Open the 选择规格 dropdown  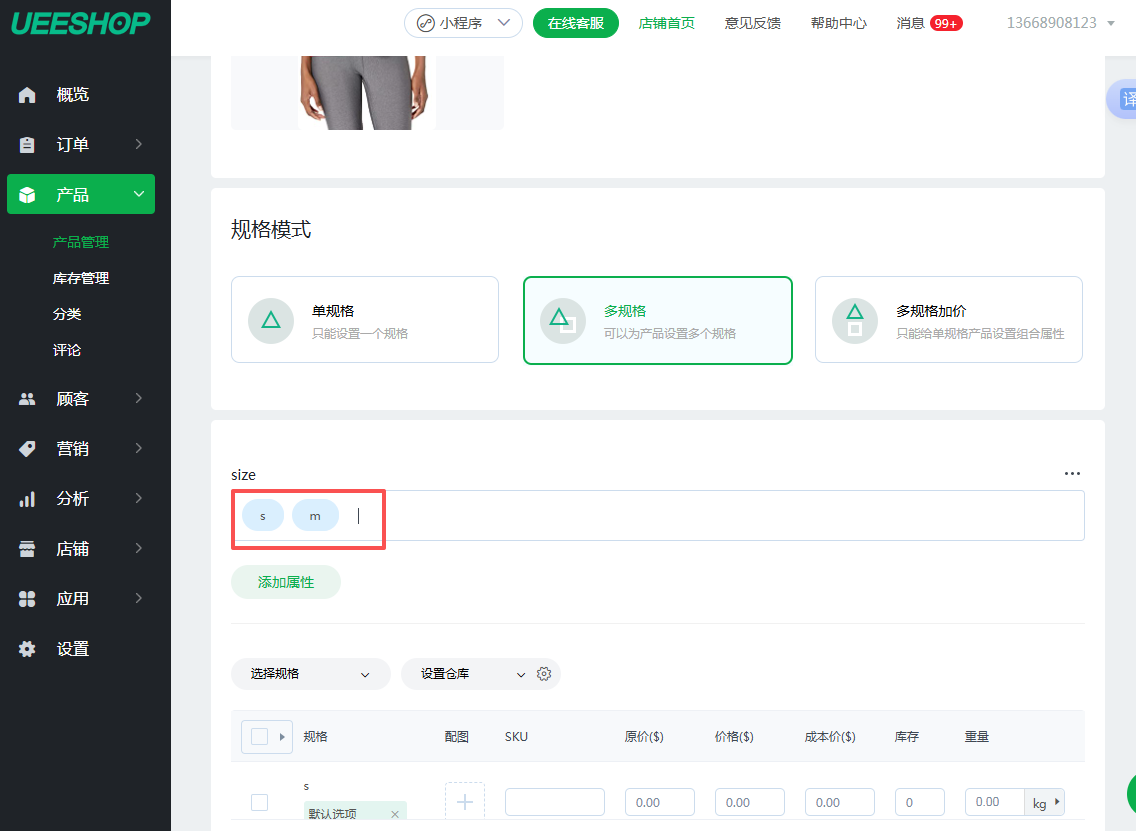310,674
